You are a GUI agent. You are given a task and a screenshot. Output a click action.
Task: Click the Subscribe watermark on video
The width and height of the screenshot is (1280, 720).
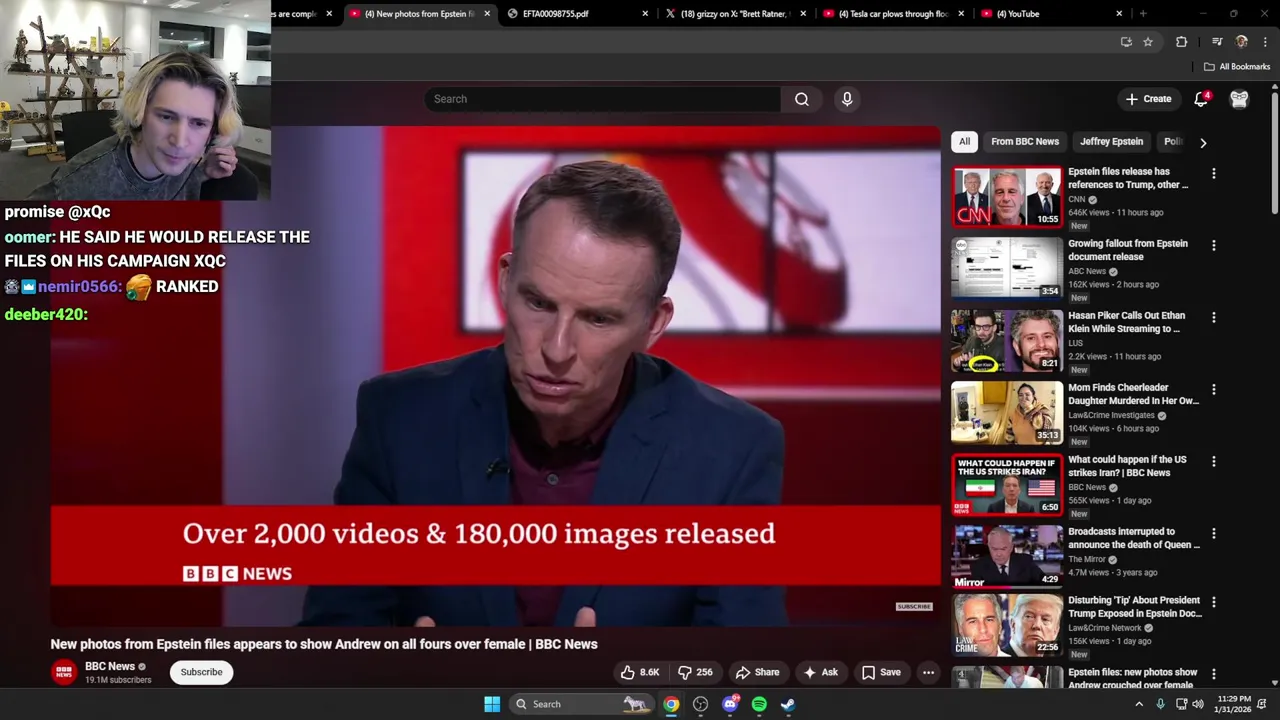[x=914, y=607]
